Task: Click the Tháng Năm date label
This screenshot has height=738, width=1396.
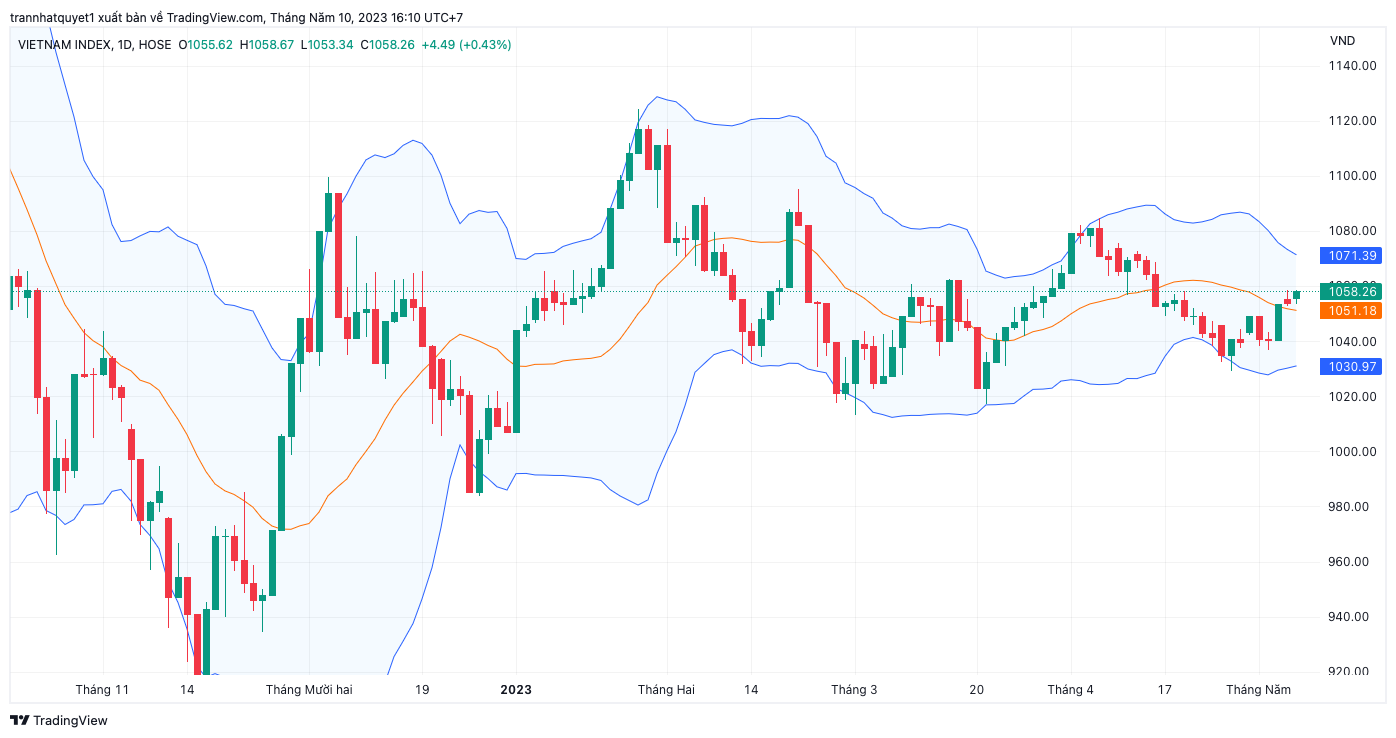Action: pos(1258,690)
